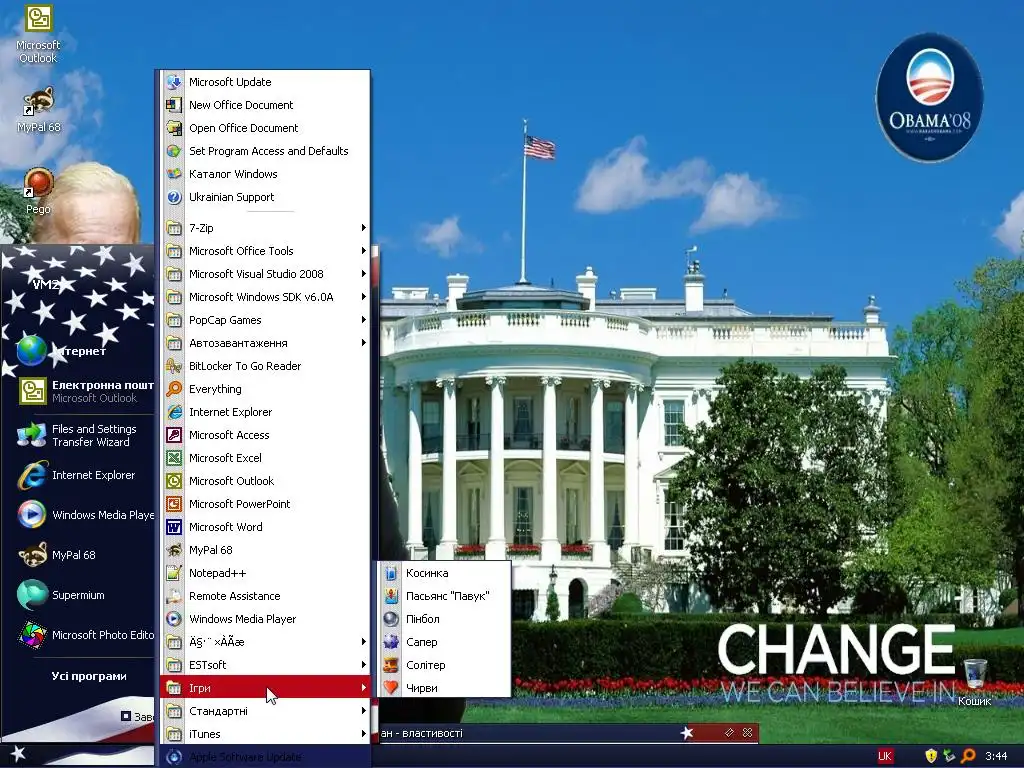The image size is (1024, 768).
Task: Click the Open Office Document icon
Action: coord(174,128)
